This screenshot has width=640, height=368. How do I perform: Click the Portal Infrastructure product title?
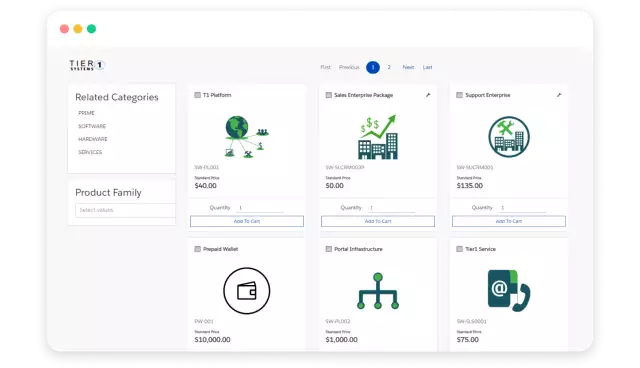(358, 249)
